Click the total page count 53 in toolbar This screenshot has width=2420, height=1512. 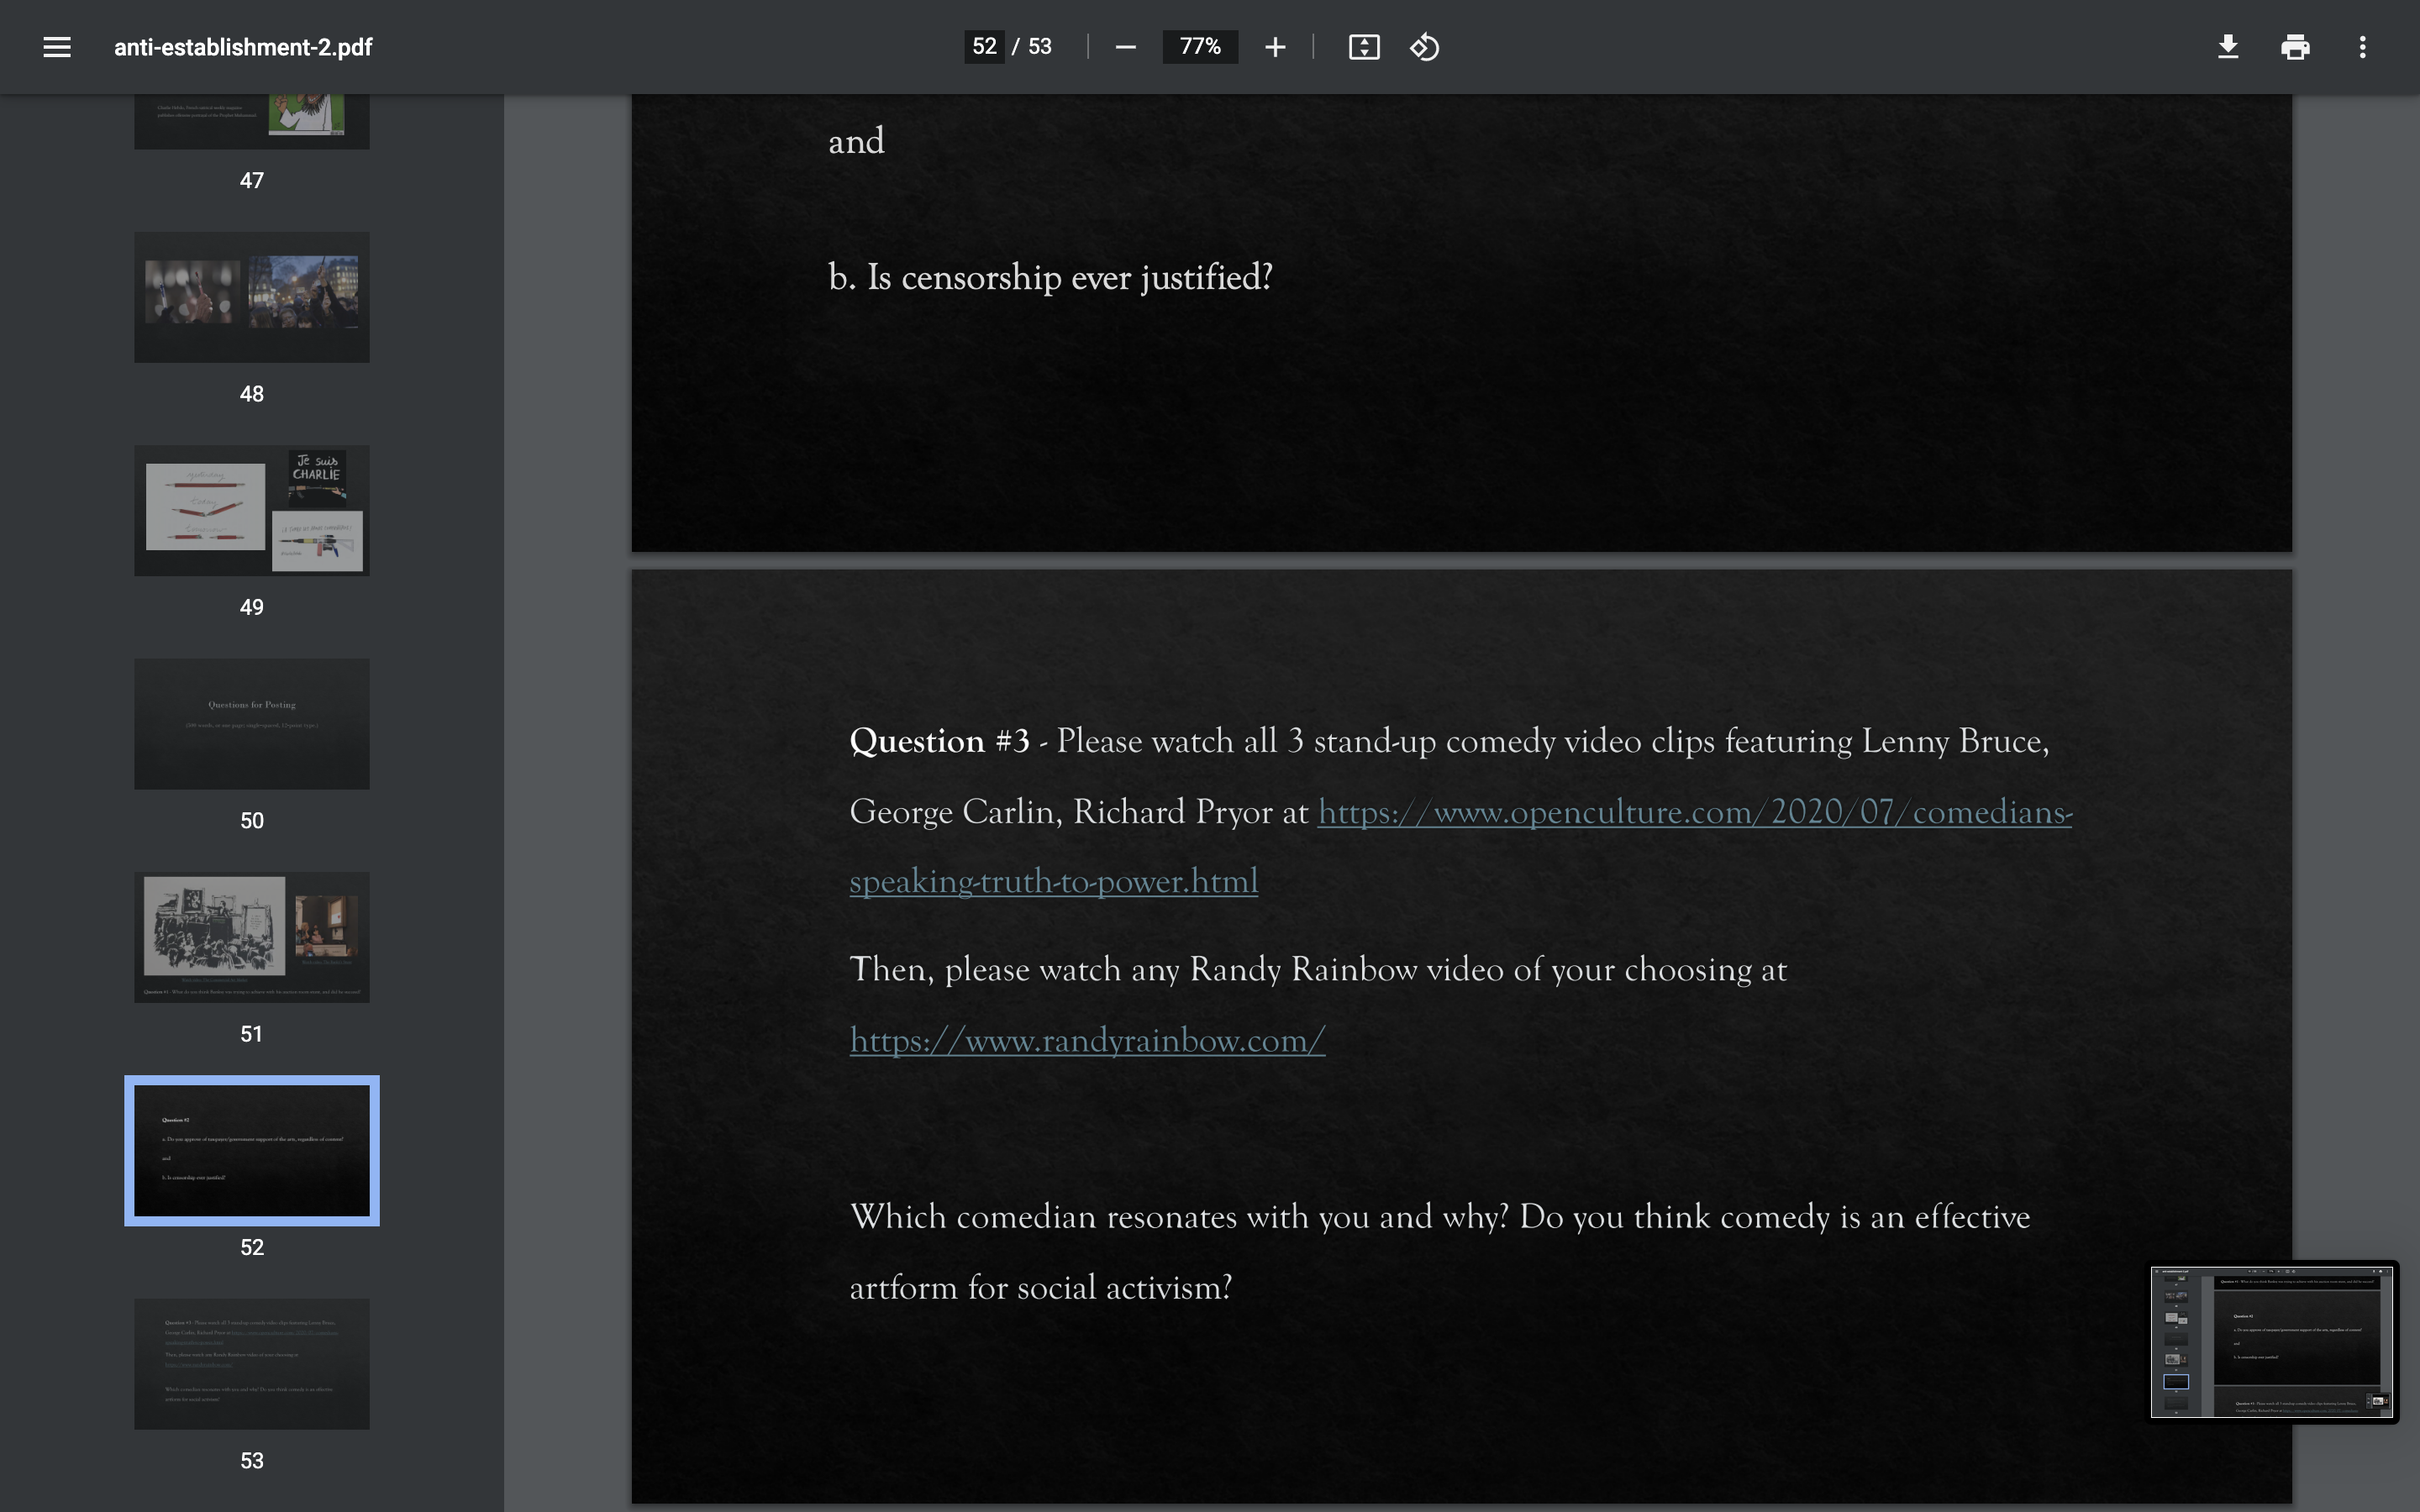tap(1040, 46)
